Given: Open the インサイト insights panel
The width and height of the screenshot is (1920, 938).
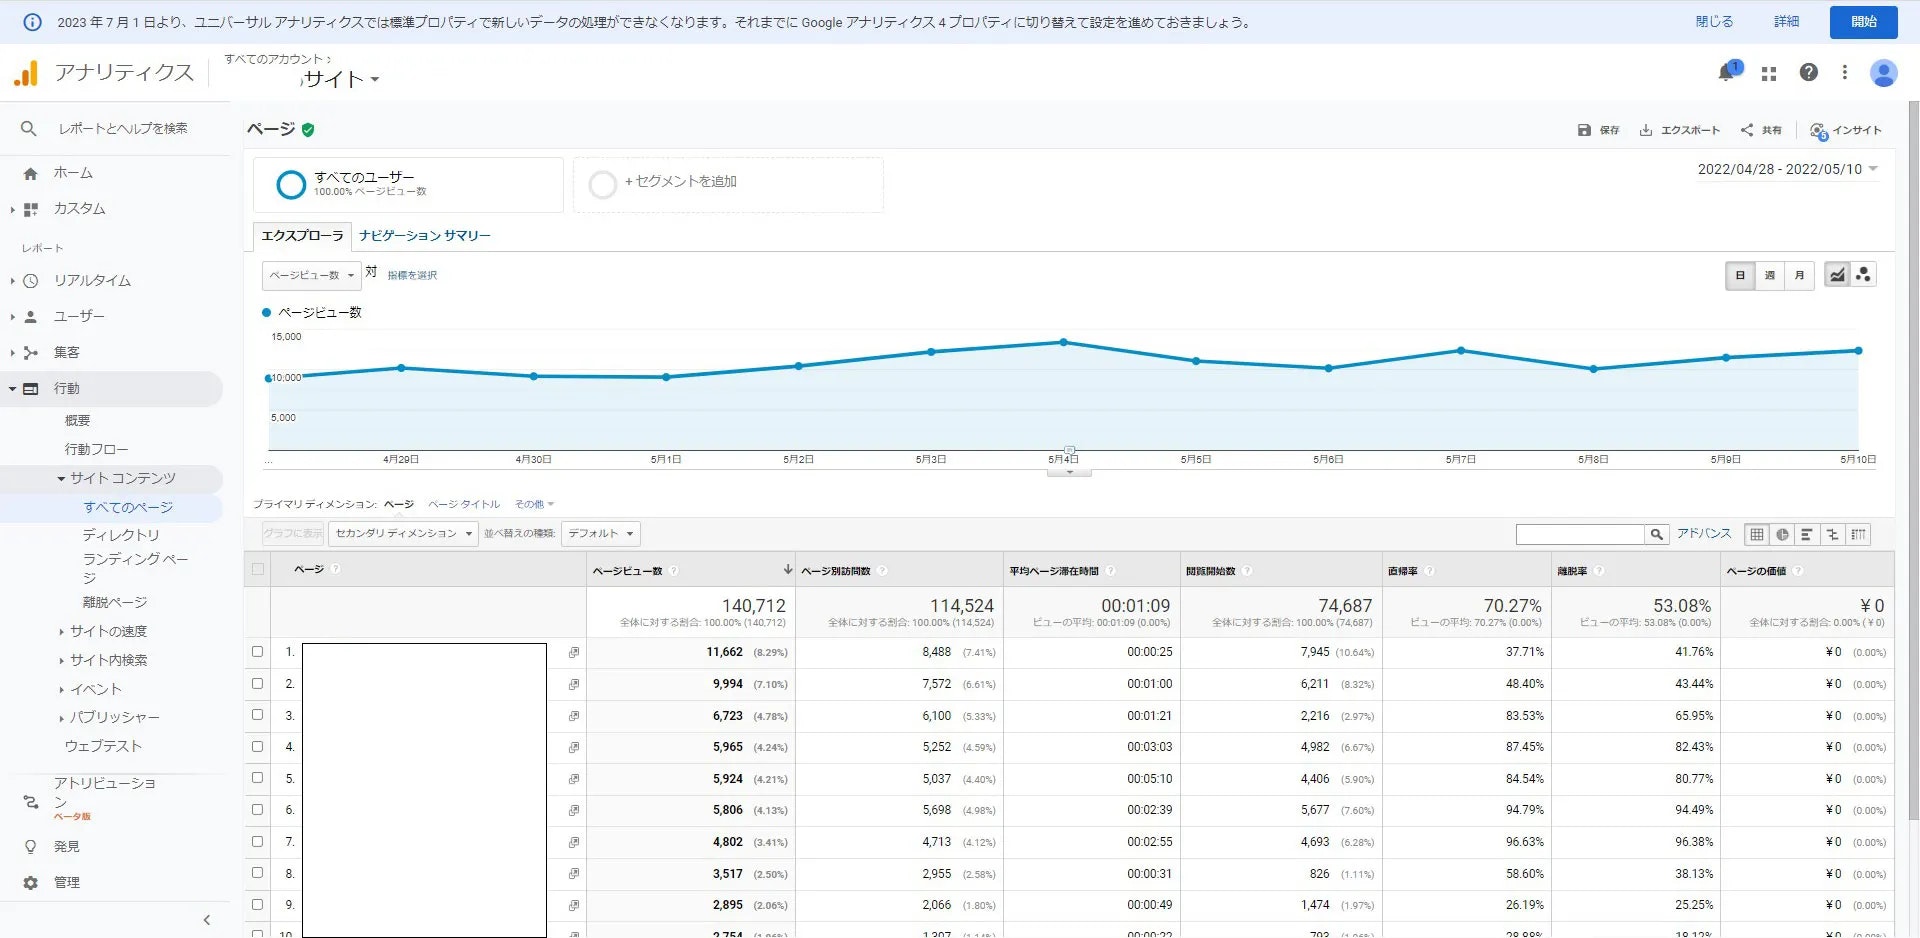Looking at the screenshot, I should [1846, 130].
